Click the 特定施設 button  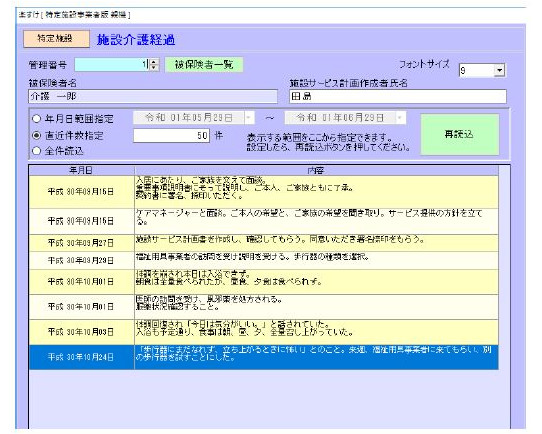tap(56, 39)
